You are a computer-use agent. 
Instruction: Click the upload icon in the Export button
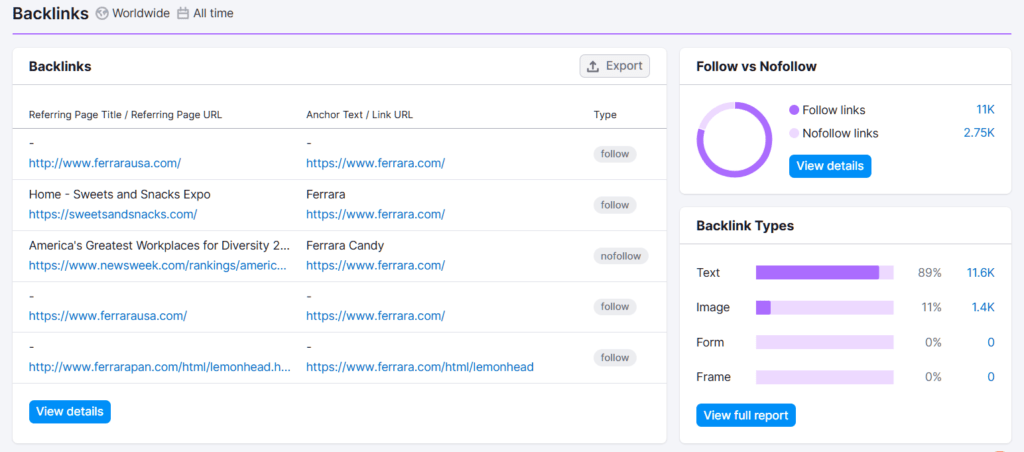coord(593,66)
